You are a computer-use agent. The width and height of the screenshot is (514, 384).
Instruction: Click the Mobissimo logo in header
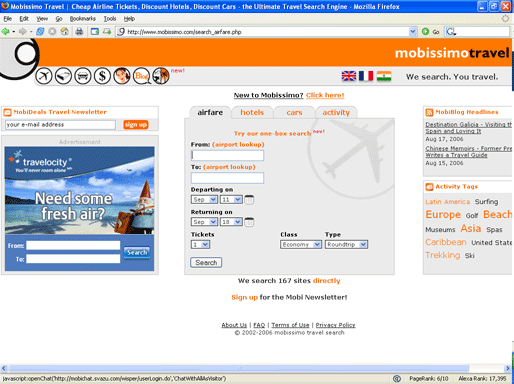(452, 53)
